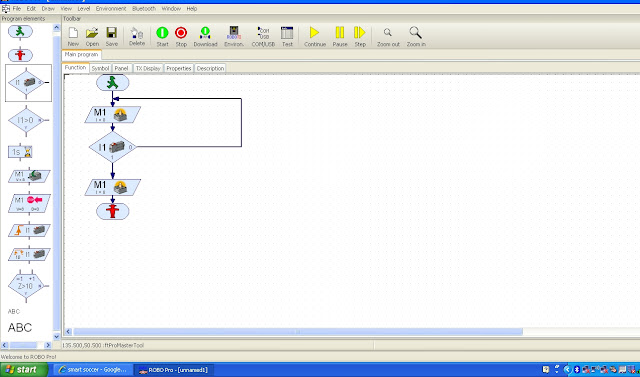Select the I1 branch diamond in flowchart
This screenshot has width=640, height=377.
113,147
